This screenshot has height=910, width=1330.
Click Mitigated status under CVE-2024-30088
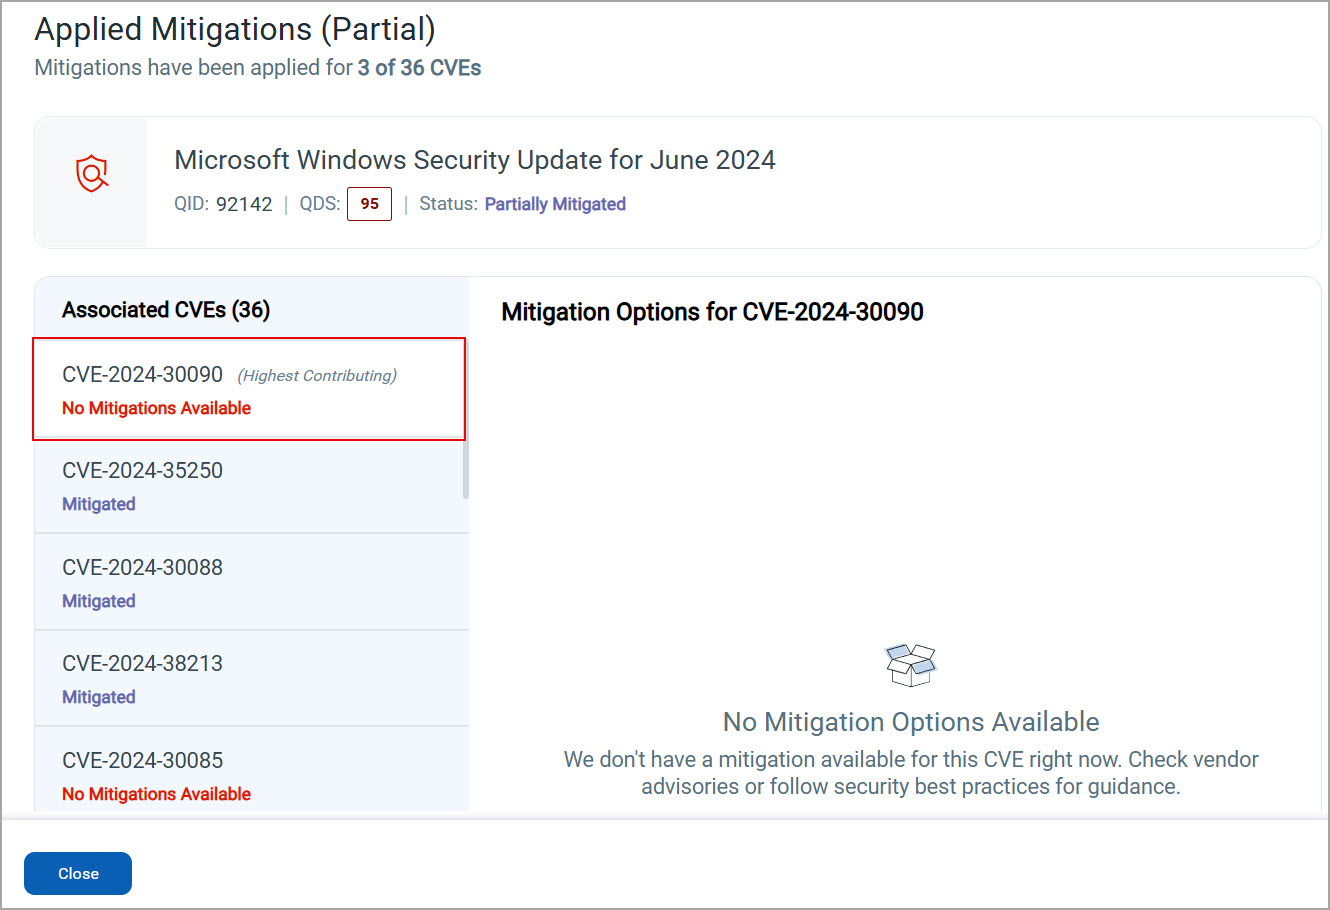click(99, 601)
